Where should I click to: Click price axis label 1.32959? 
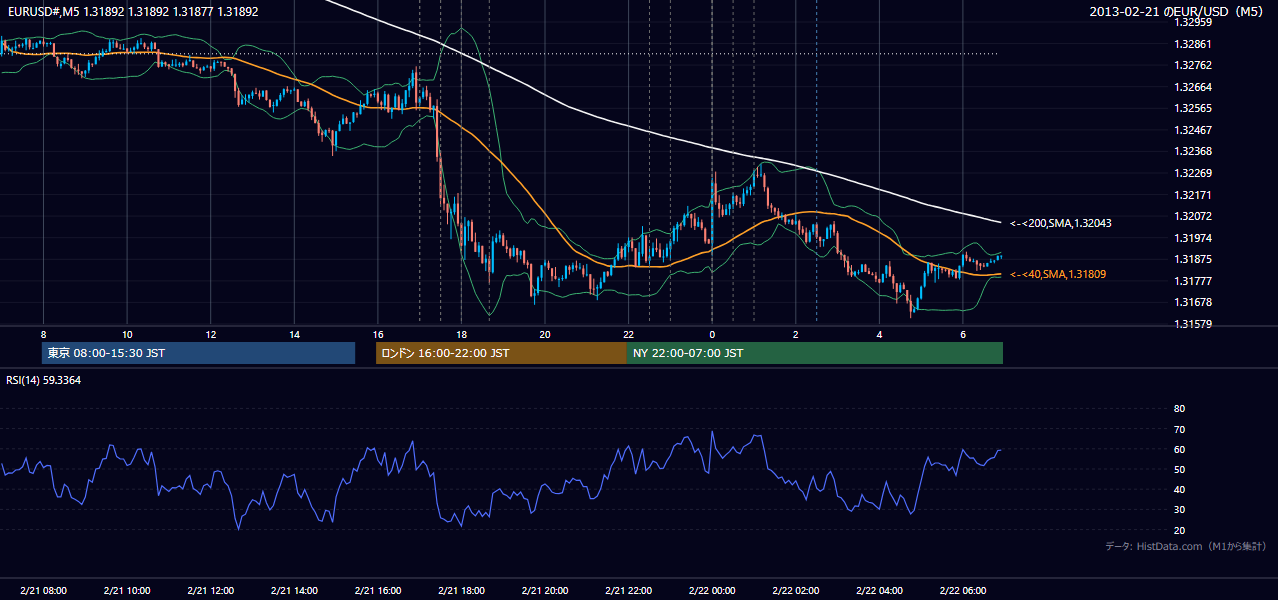(x=1193, y=21)
